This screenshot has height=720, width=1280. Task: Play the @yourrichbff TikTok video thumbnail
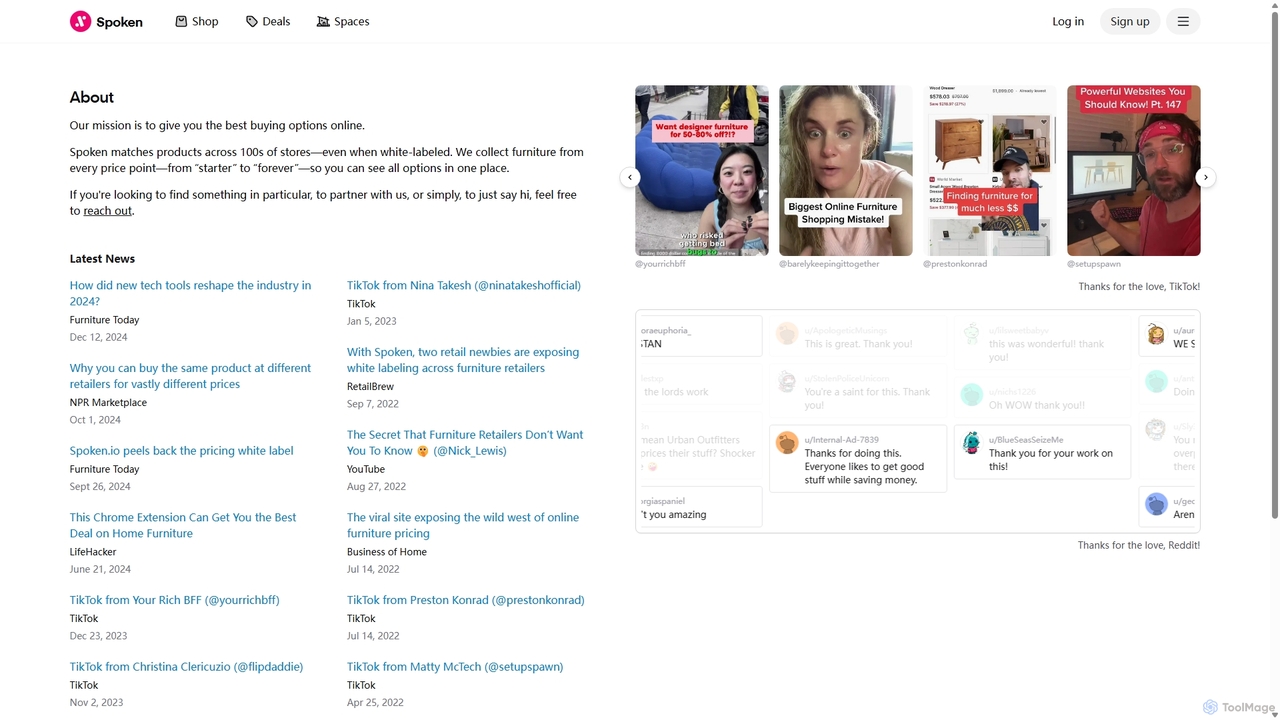click(x=702, y=171)
